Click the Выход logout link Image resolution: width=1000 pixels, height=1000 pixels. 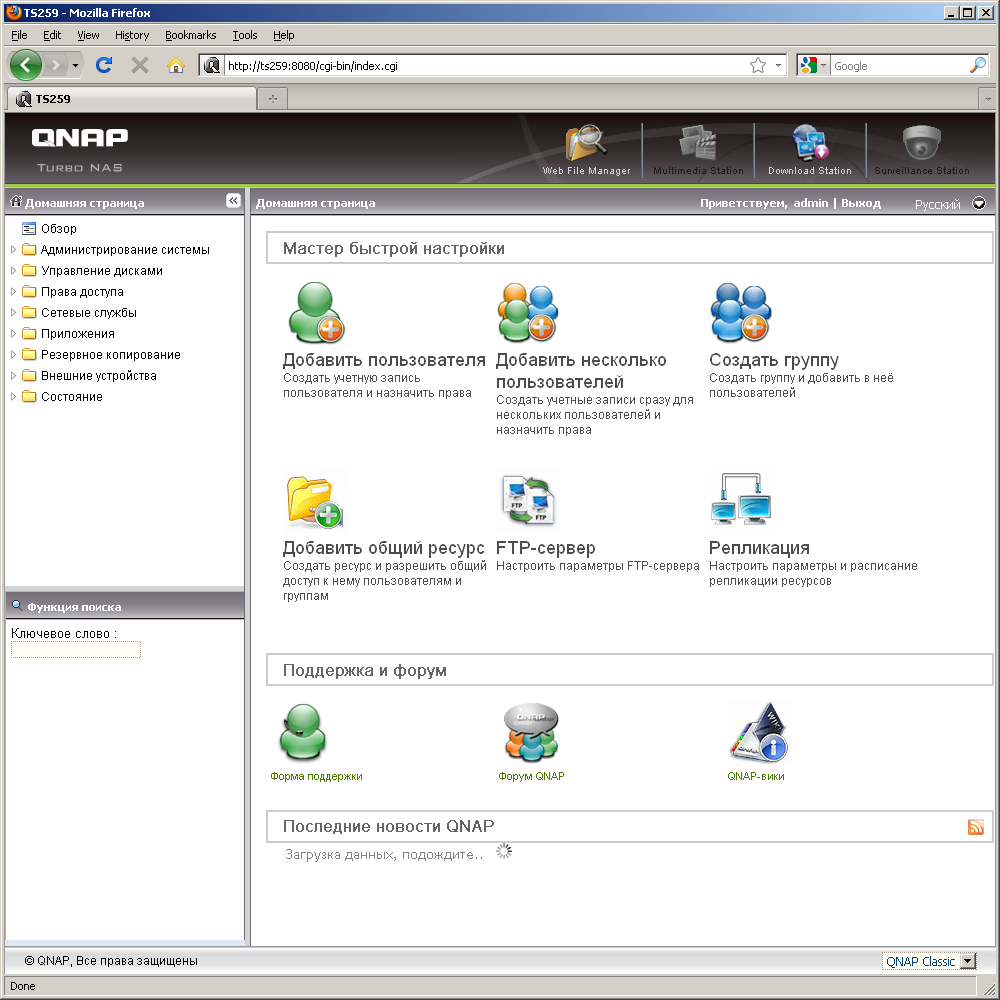click(860, 203)
